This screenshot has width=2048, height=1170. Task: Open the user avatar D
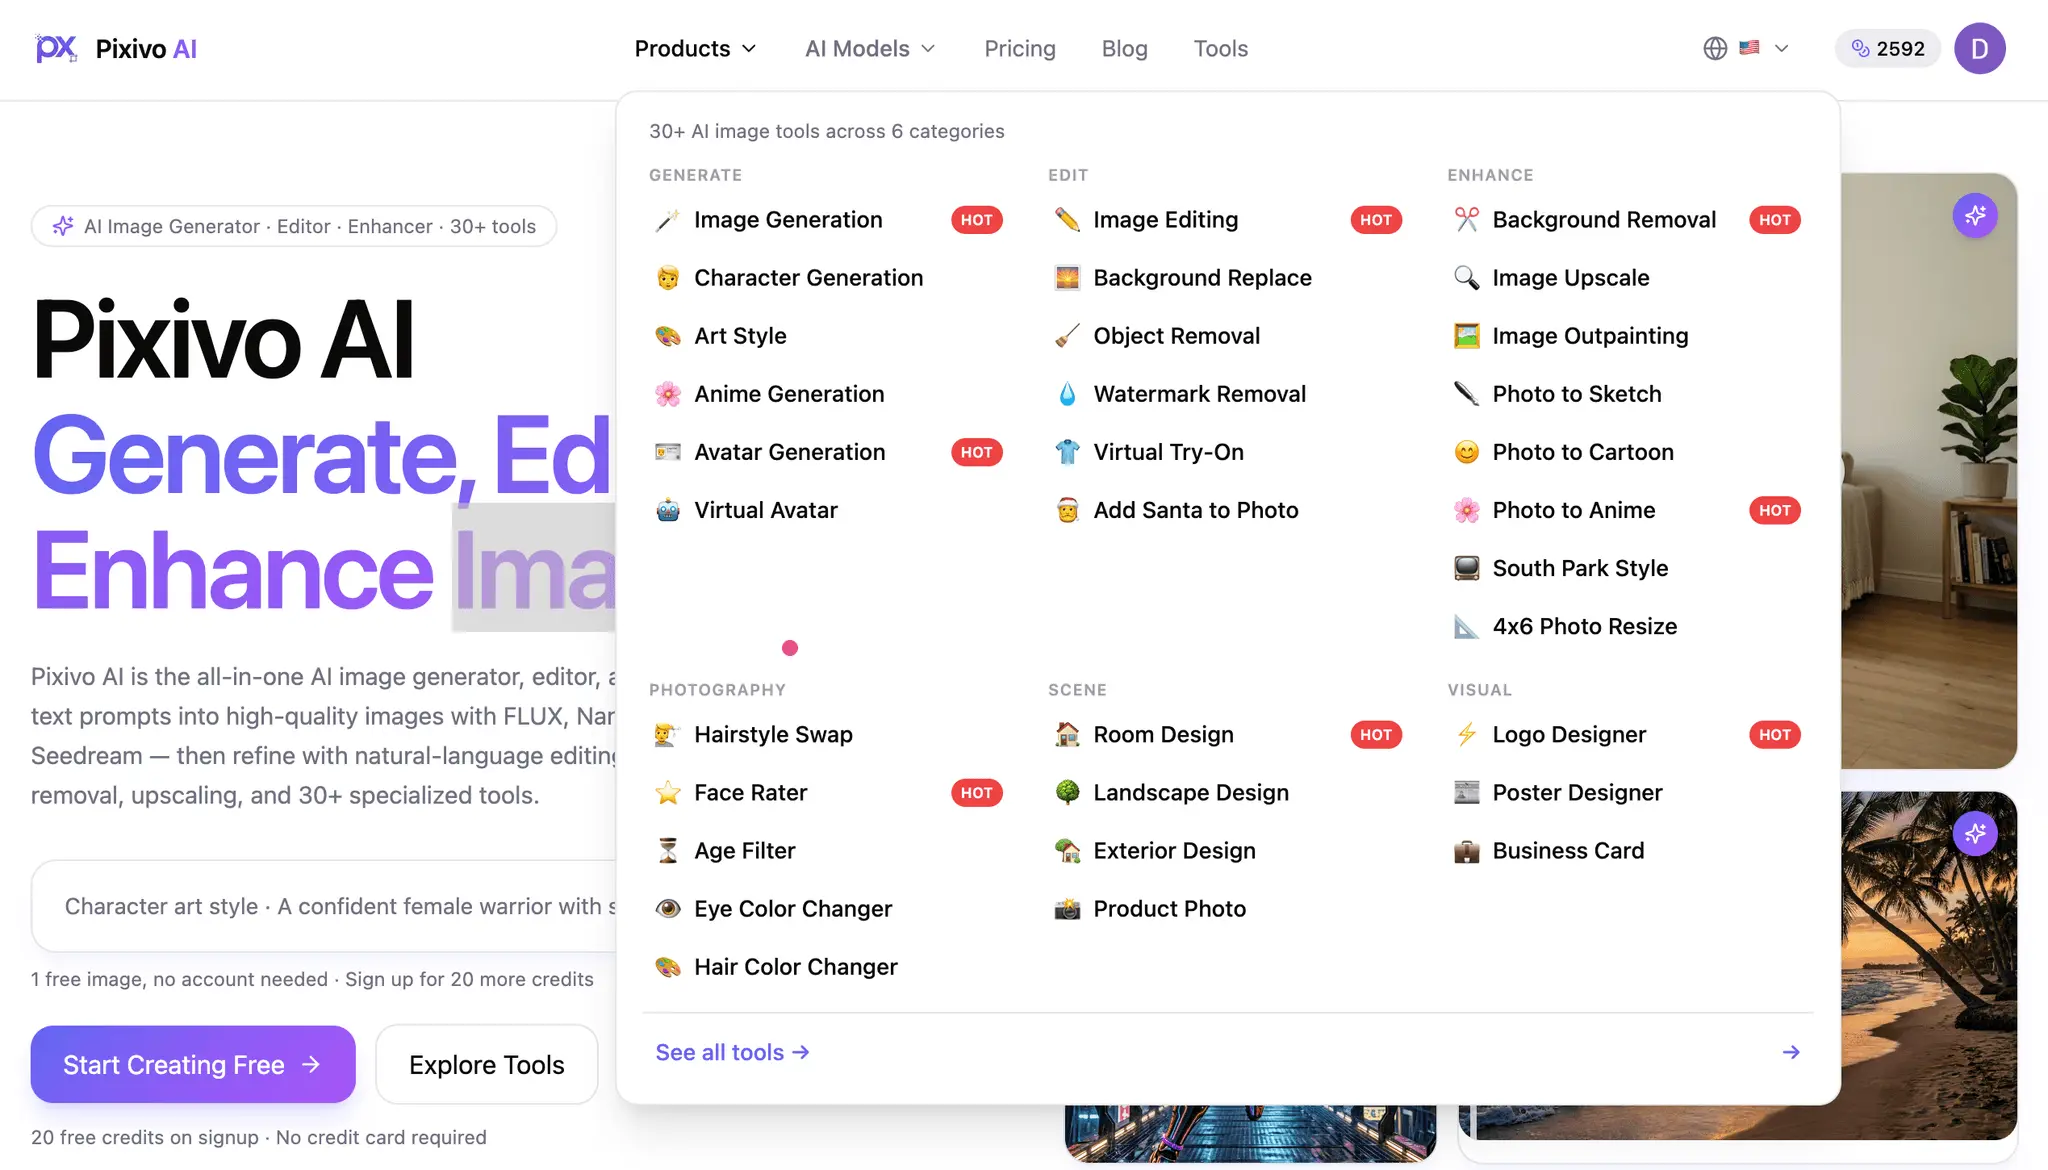coord(1979,48)
